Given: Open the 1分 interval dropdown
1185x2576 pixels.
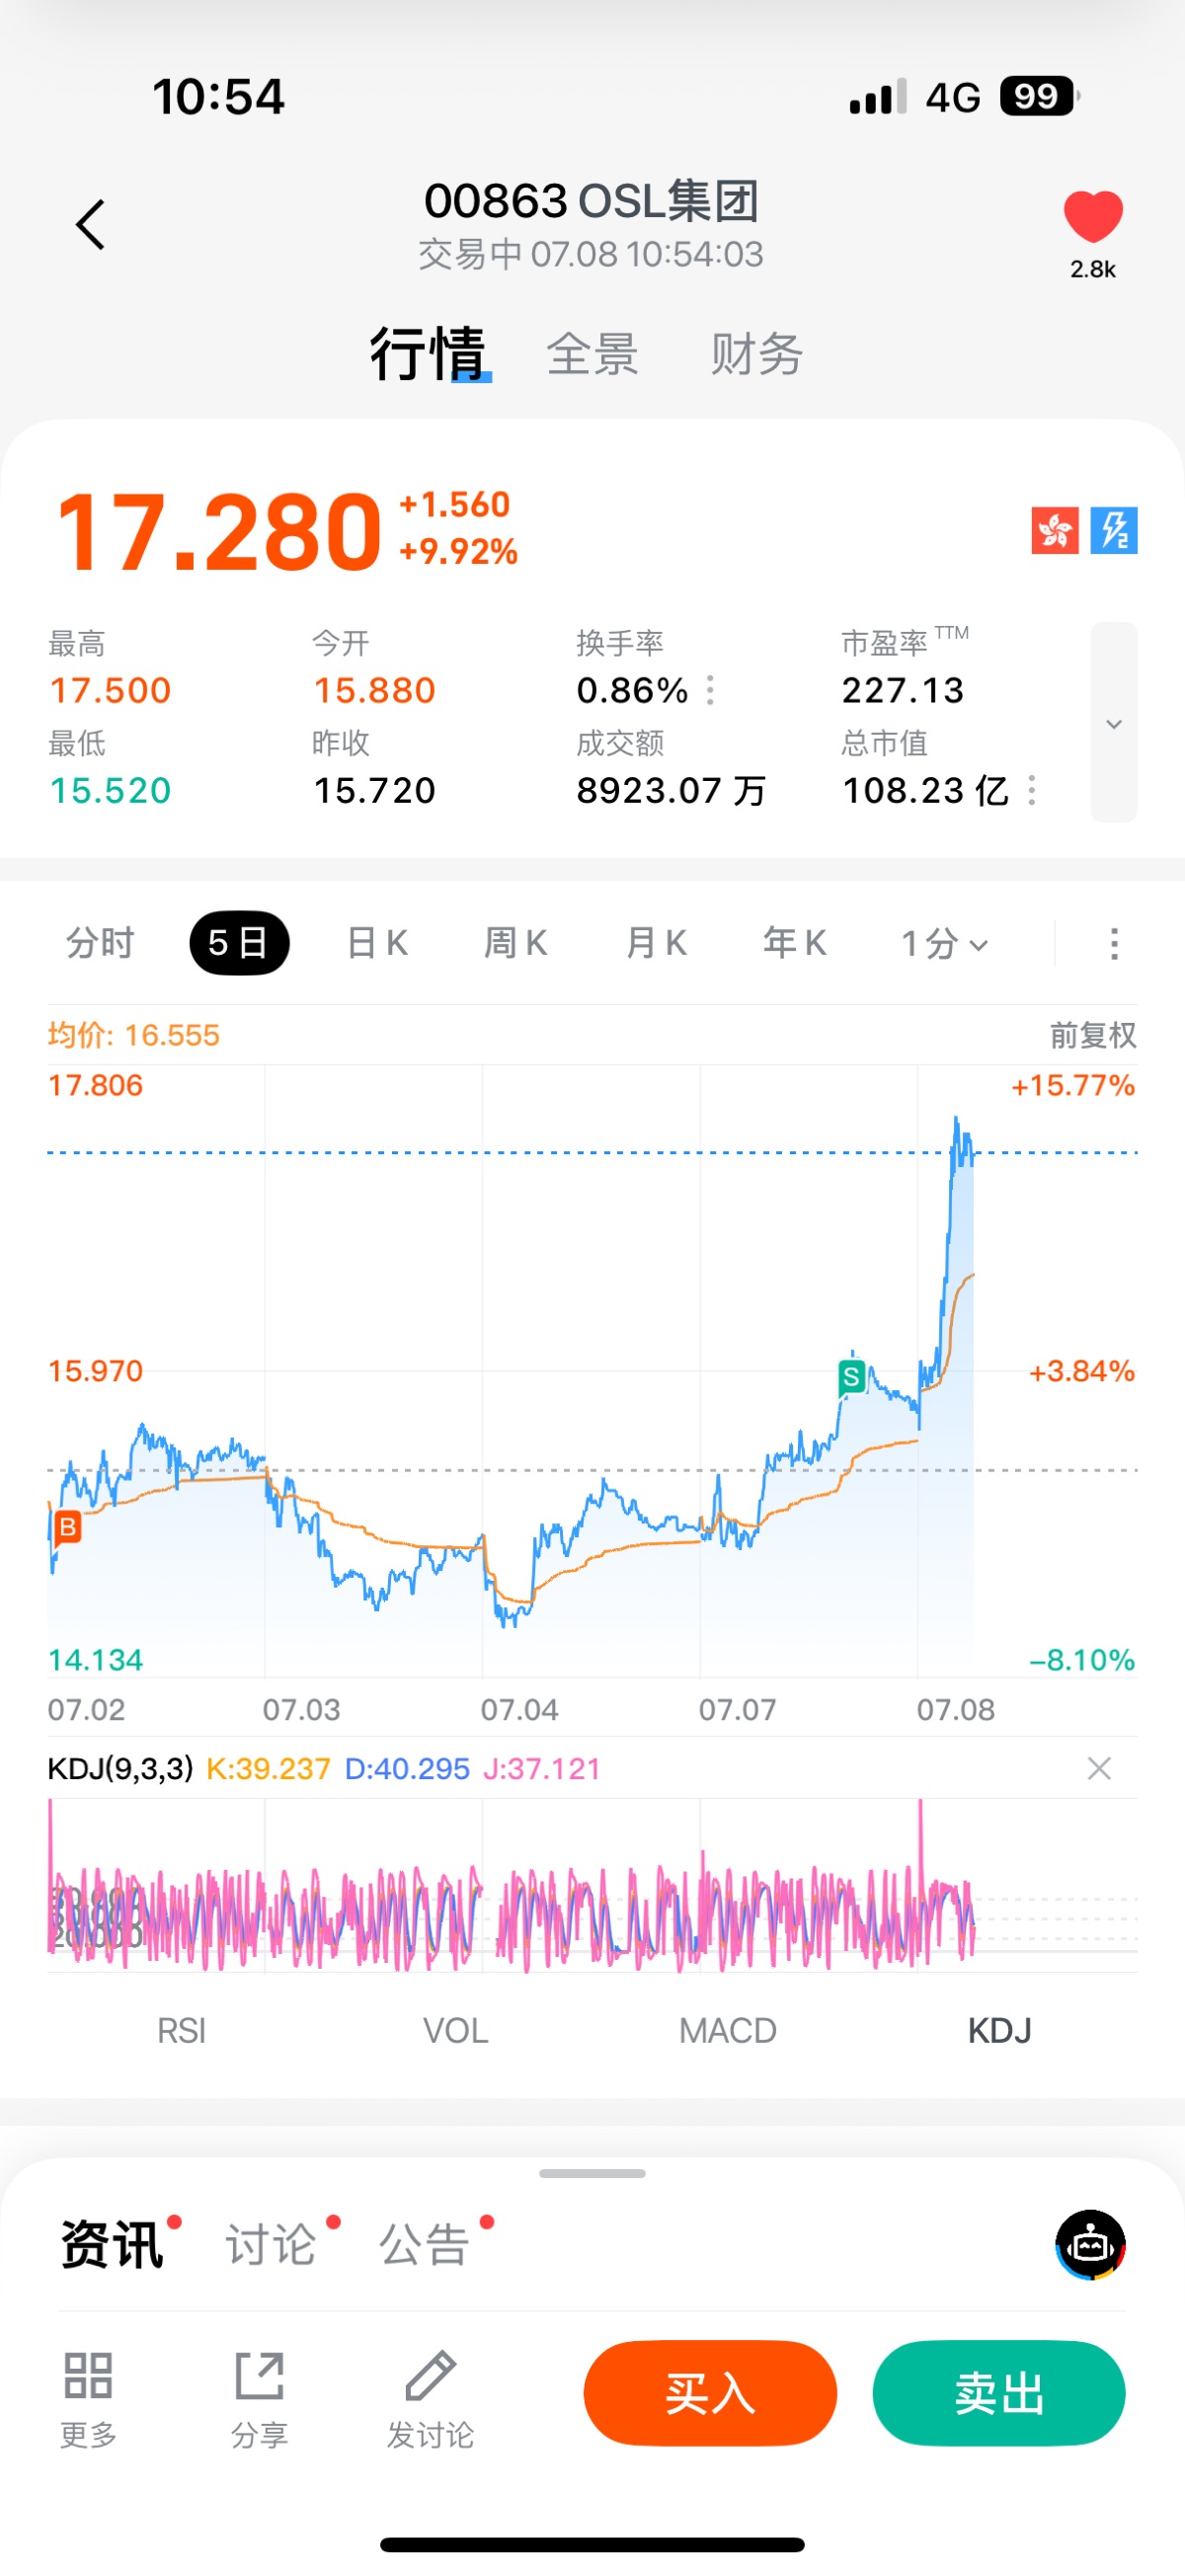Looking at the screenshot, I should [944, 944].
